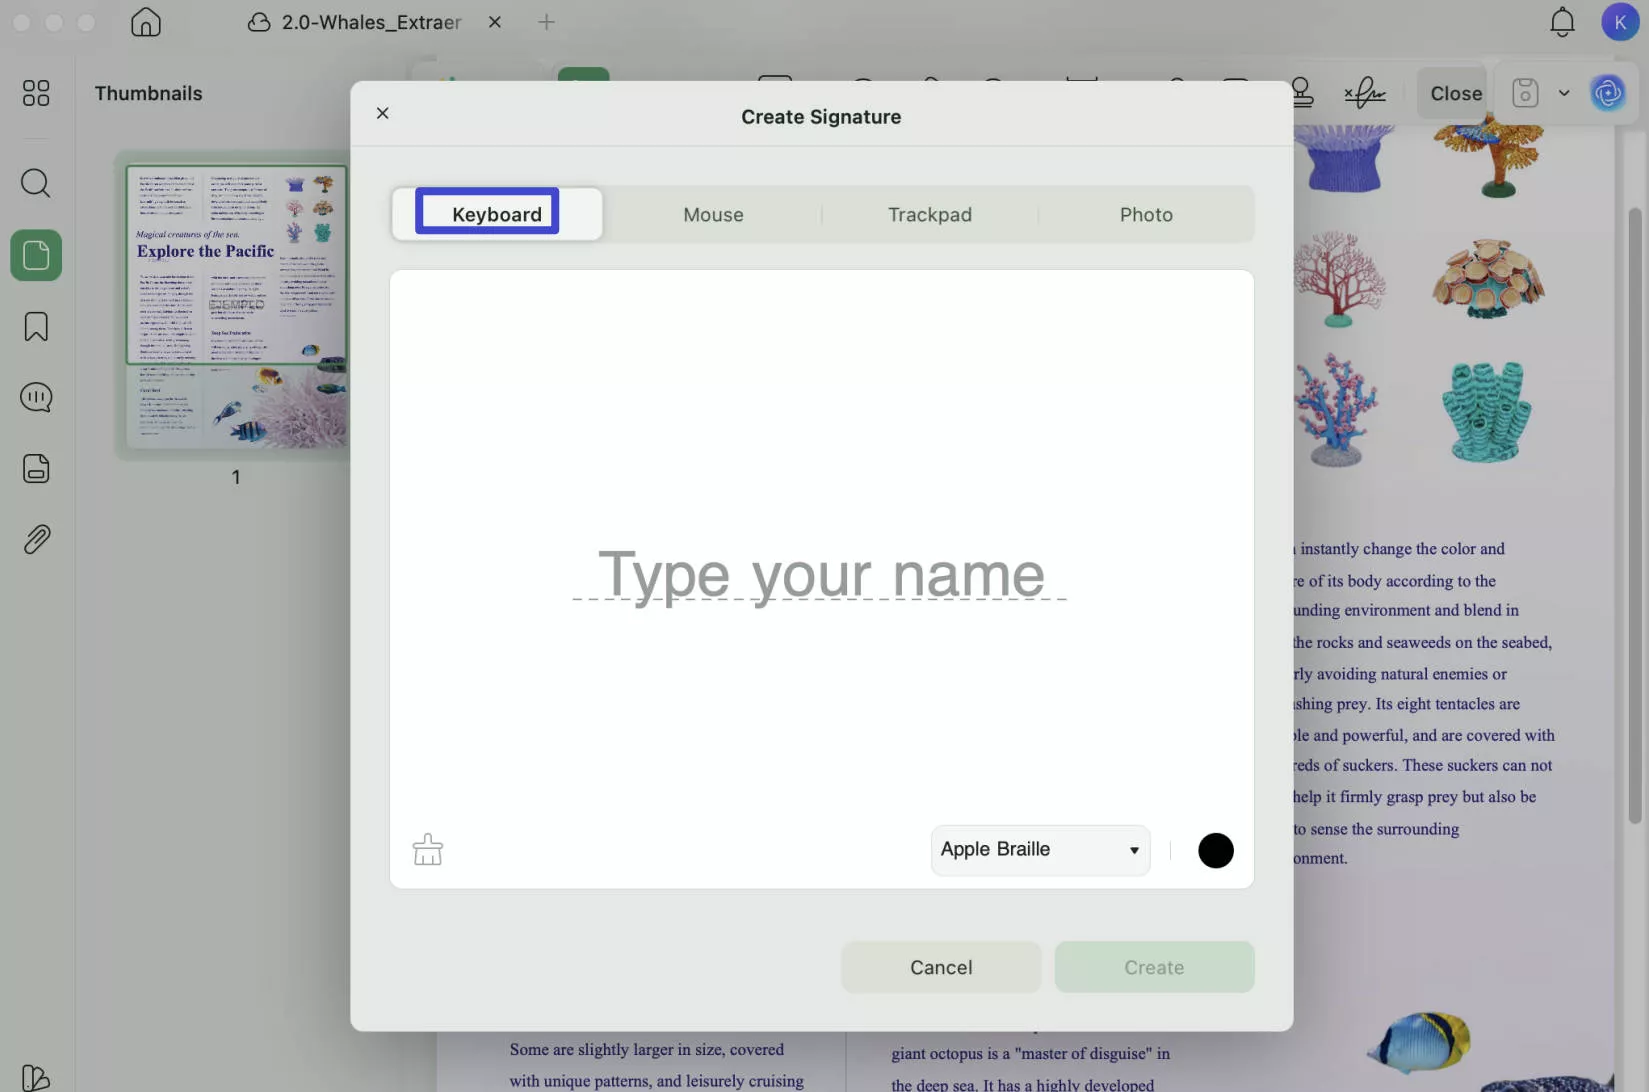Open notifications bell

[x=1562, y=22]
